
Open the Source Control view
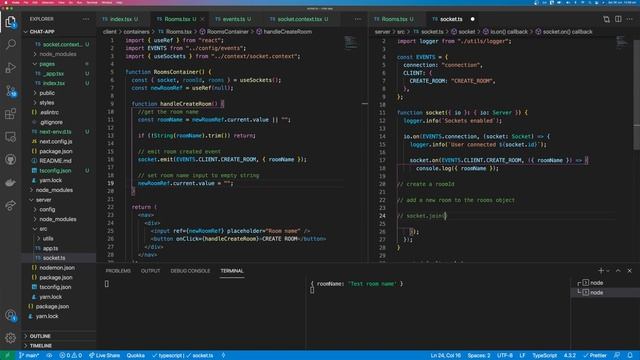click(x=11, y=91)
